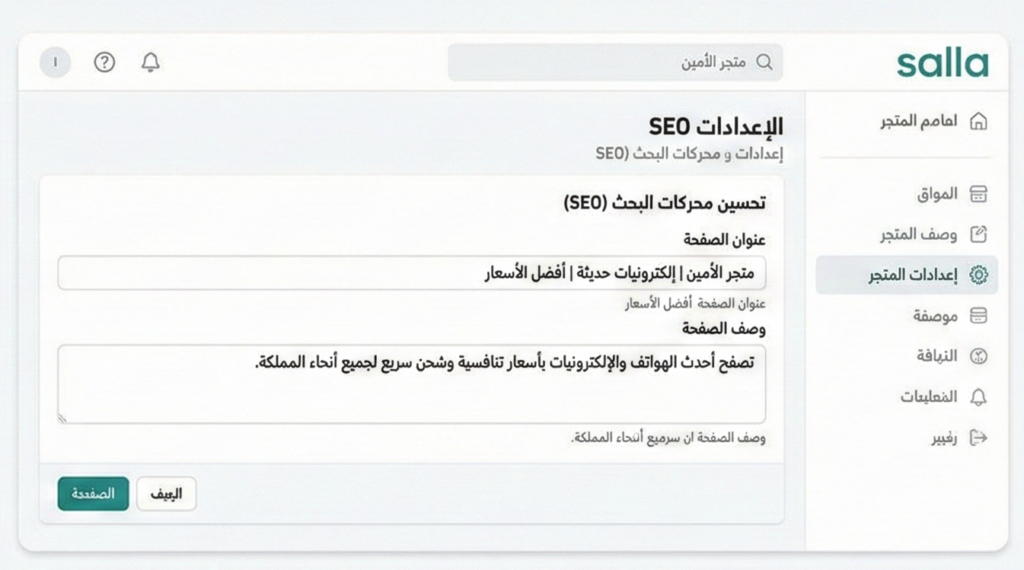The width and height of the screenshot is (1024, 570).
Task: Click the logout arrow icon beside "رفبير"
Action: [x=978, y=438]
